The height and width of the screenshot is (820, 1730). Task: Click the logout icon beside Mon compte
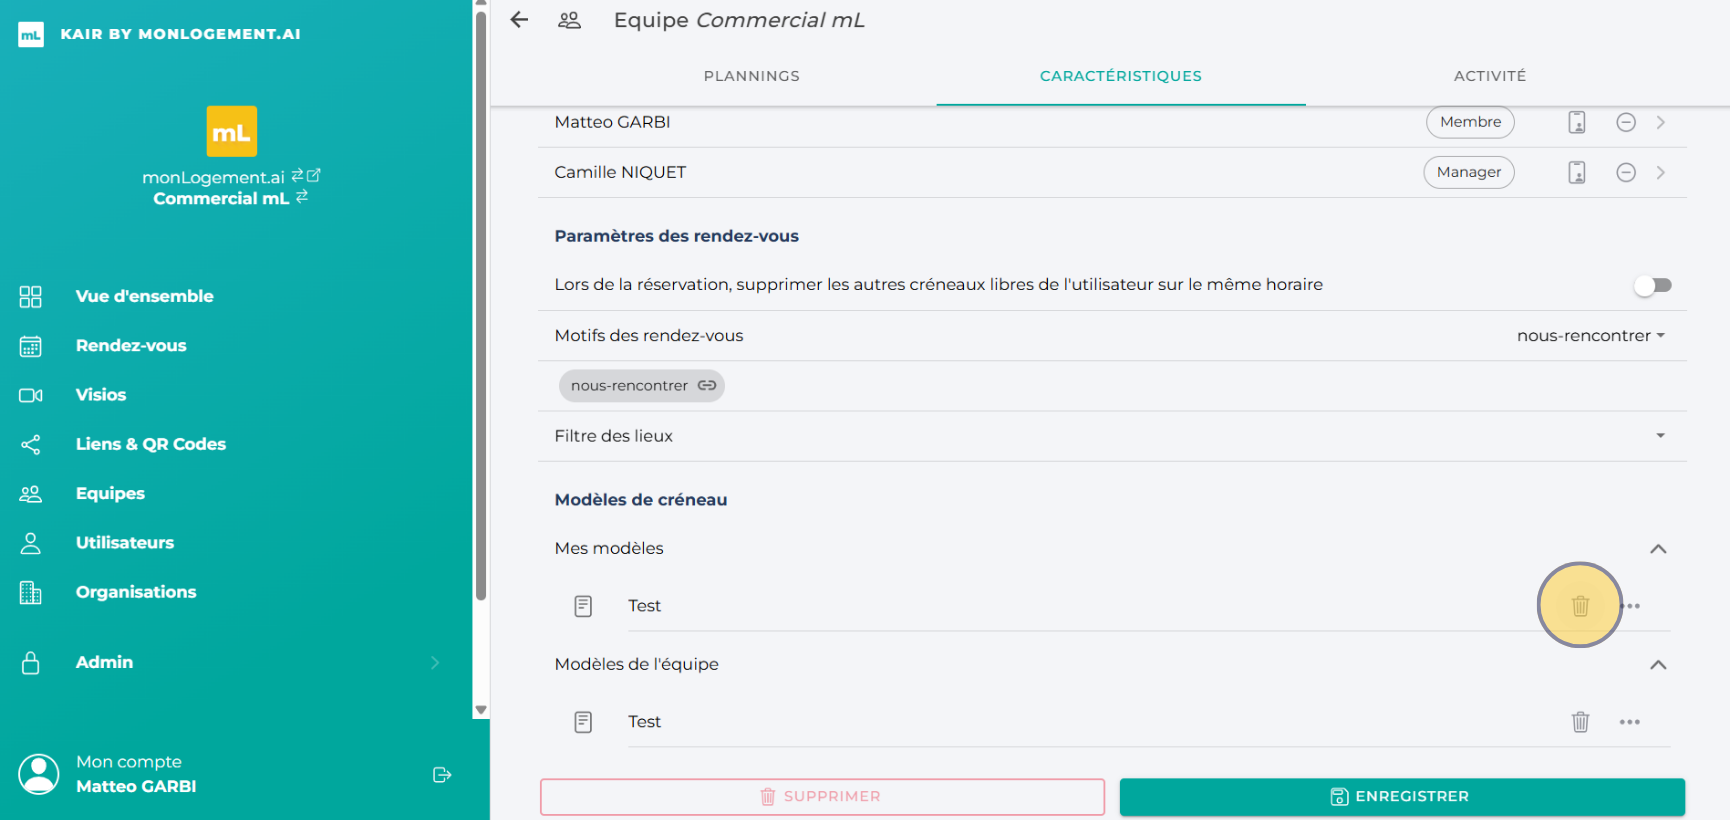442,775
